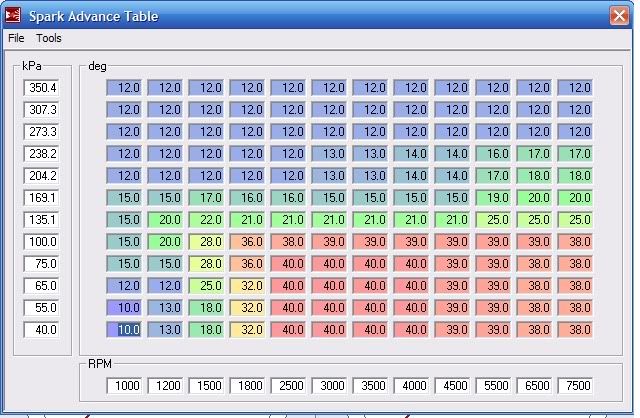640x418 pixels.
Task: Close the Spark Advance Table window
Action: tap(619, 16)
